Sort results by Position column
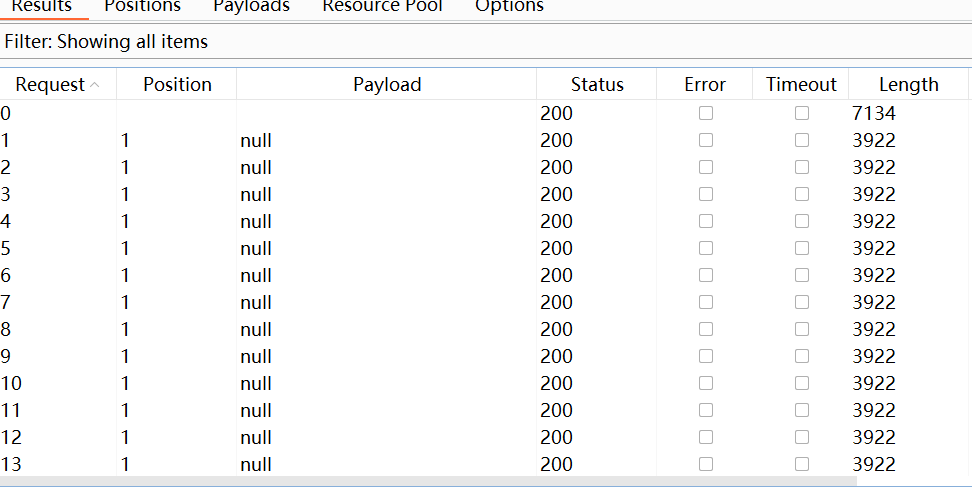 coord(177,85)
